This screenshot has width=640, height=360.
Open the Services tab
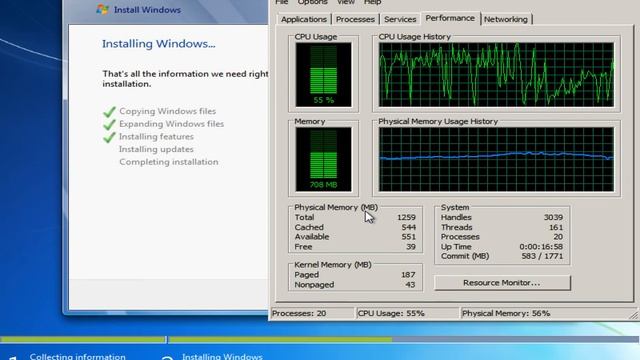click(x=400, y=19)
